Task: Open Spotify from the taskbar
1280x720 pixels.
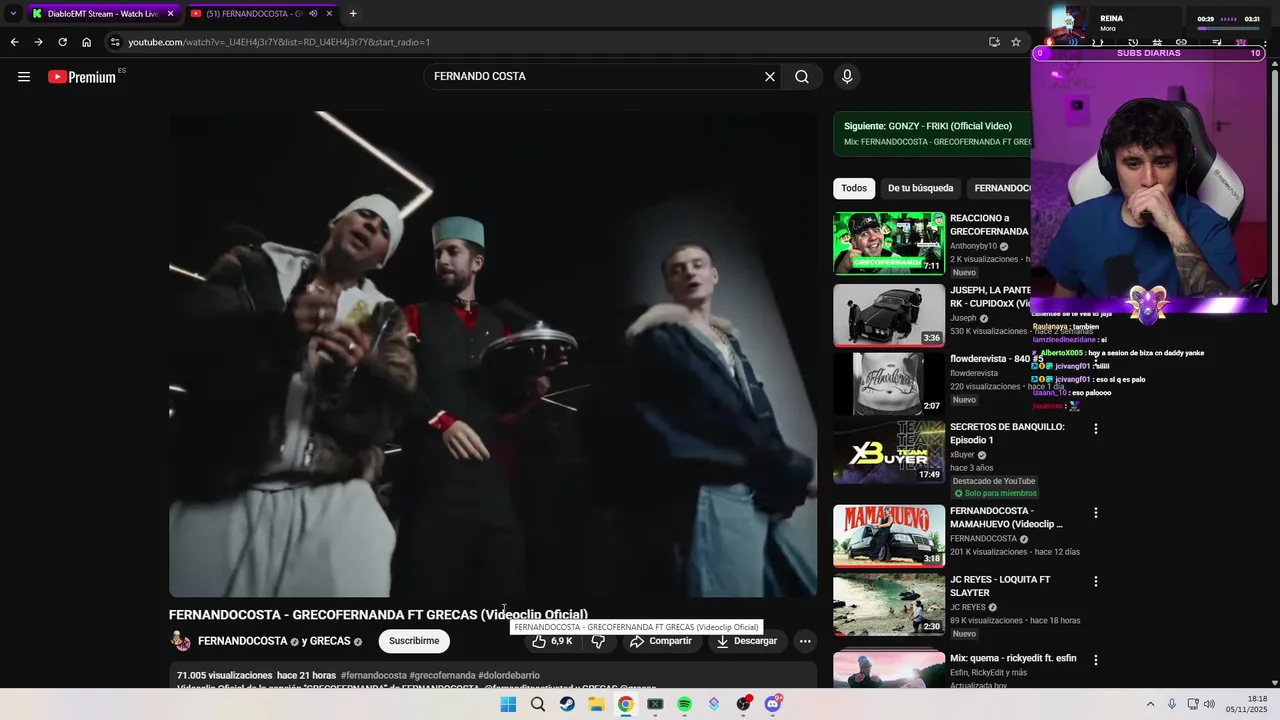Action: pos(684,704)
